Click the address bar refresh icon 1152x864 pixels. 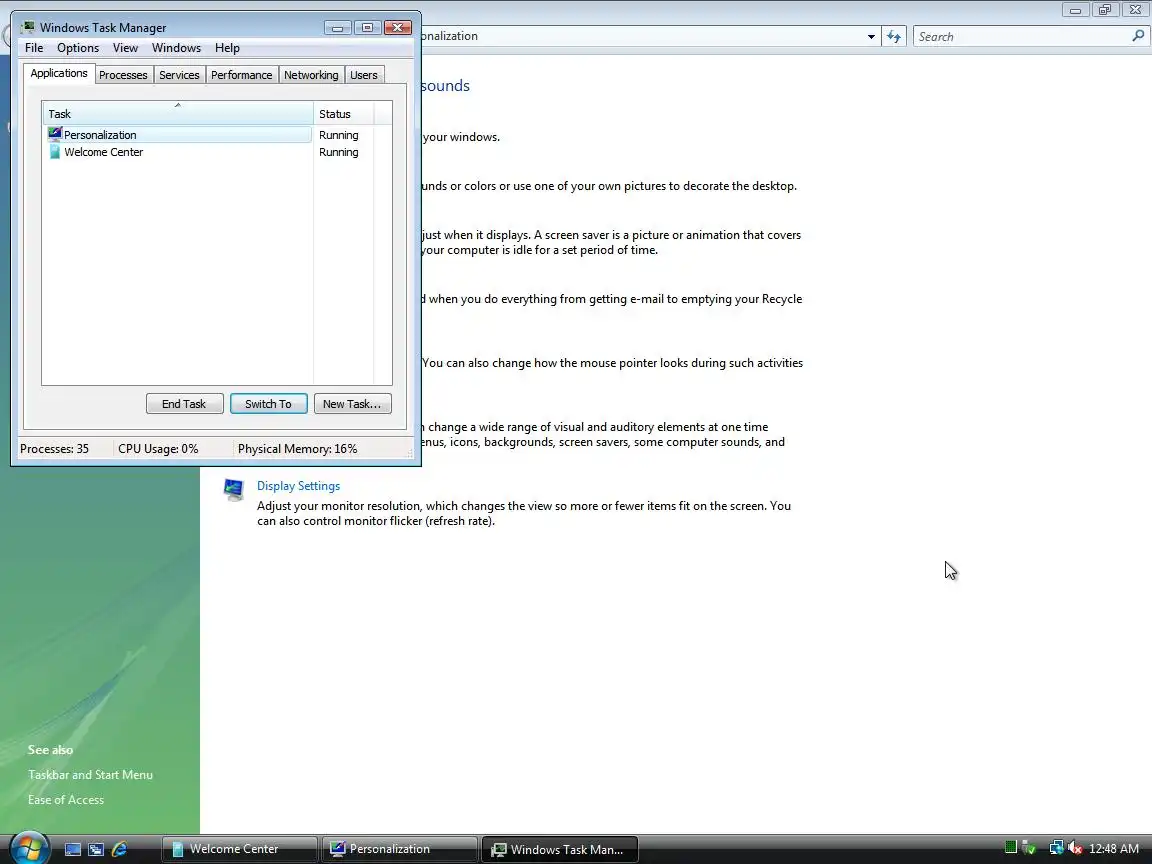click(893, 36)
